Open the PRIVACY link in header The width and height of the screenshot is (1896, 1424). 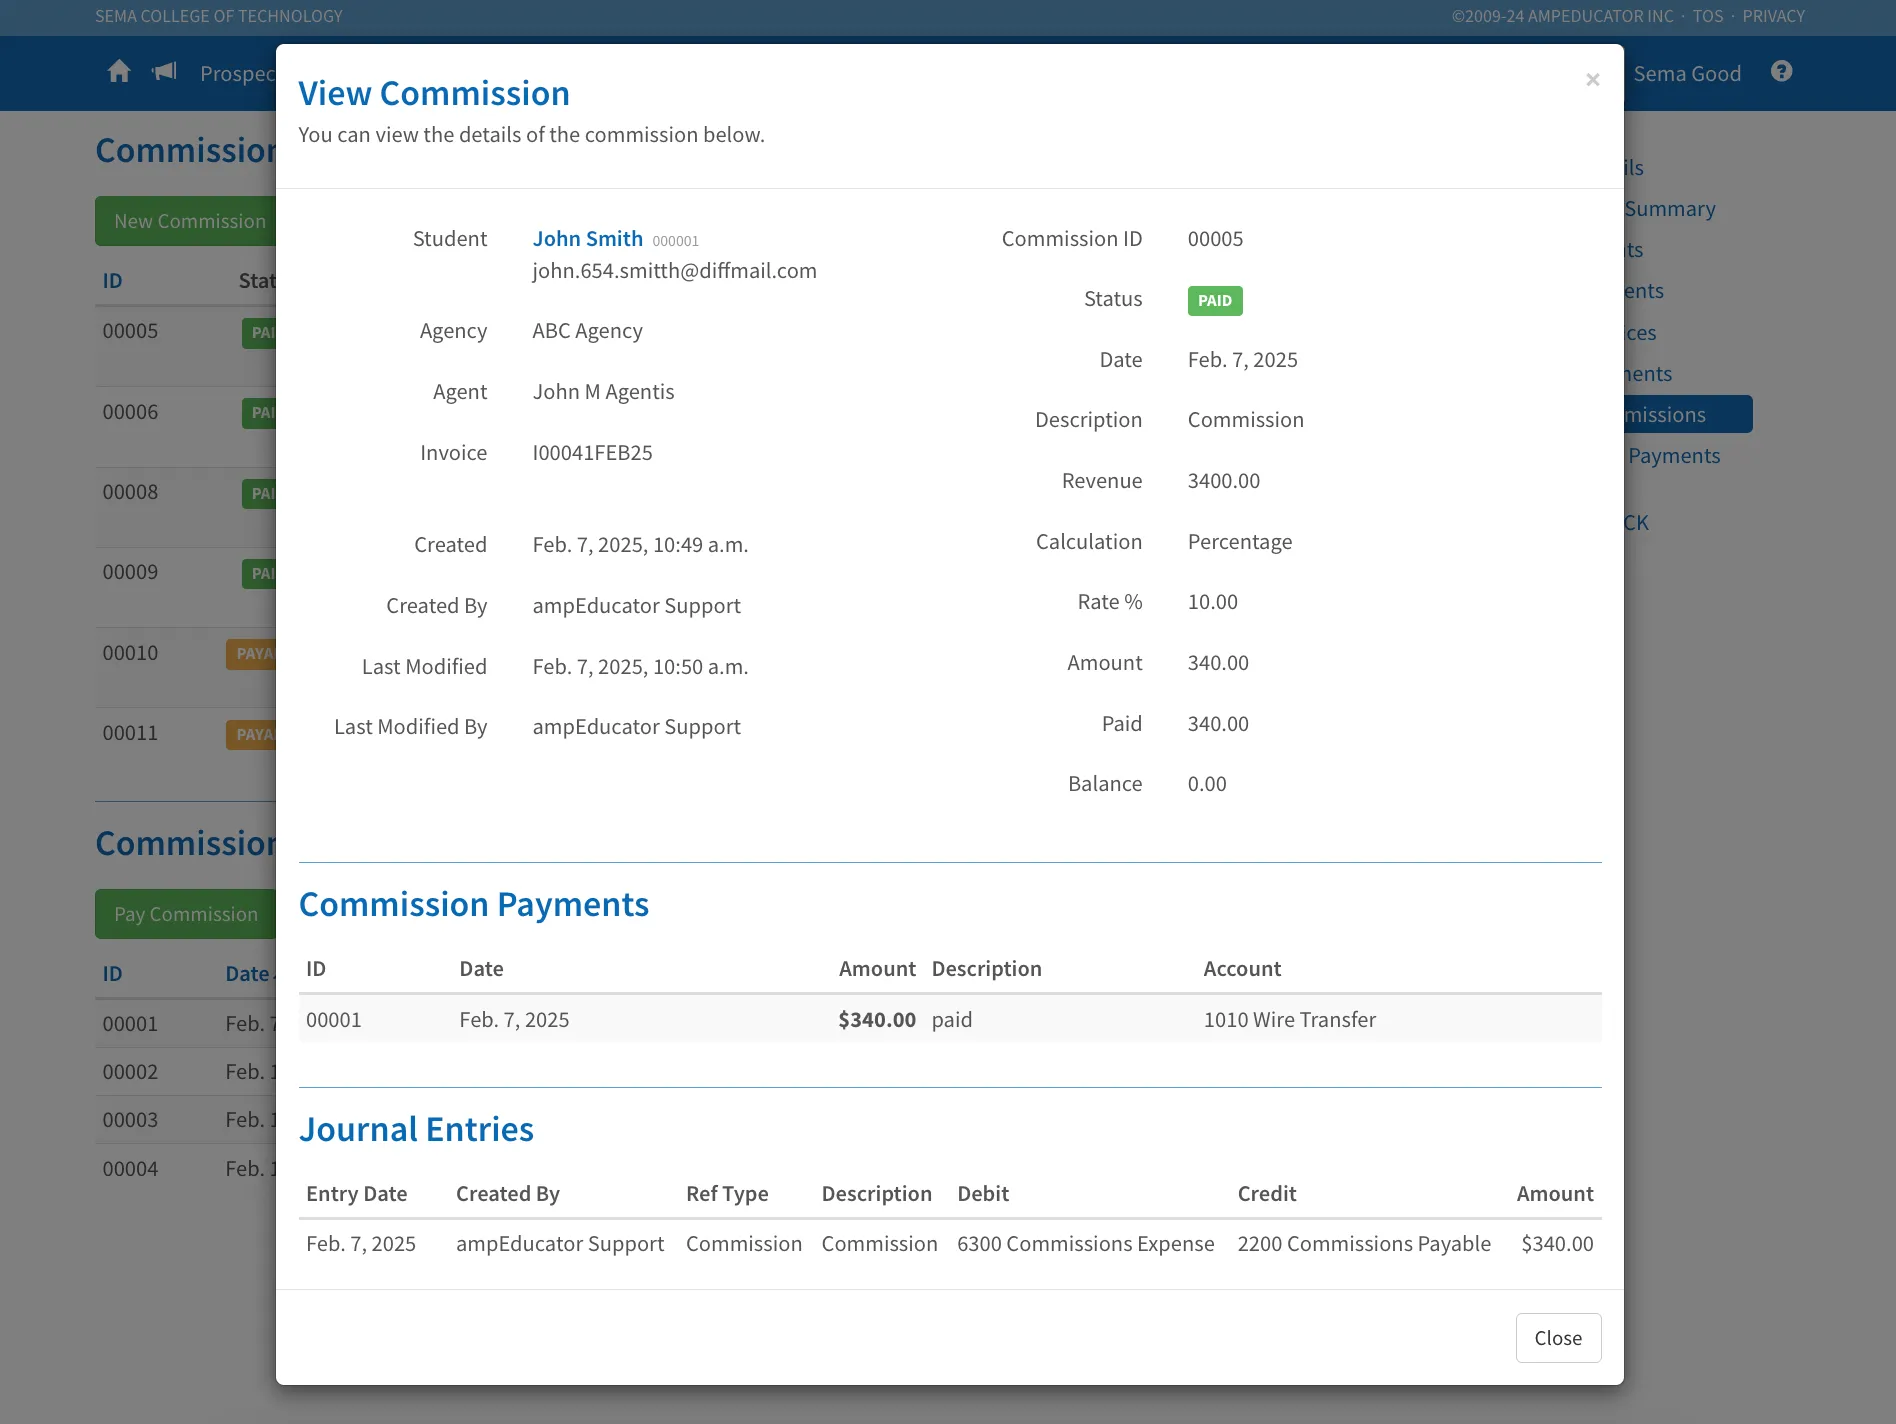[1773, 16]
